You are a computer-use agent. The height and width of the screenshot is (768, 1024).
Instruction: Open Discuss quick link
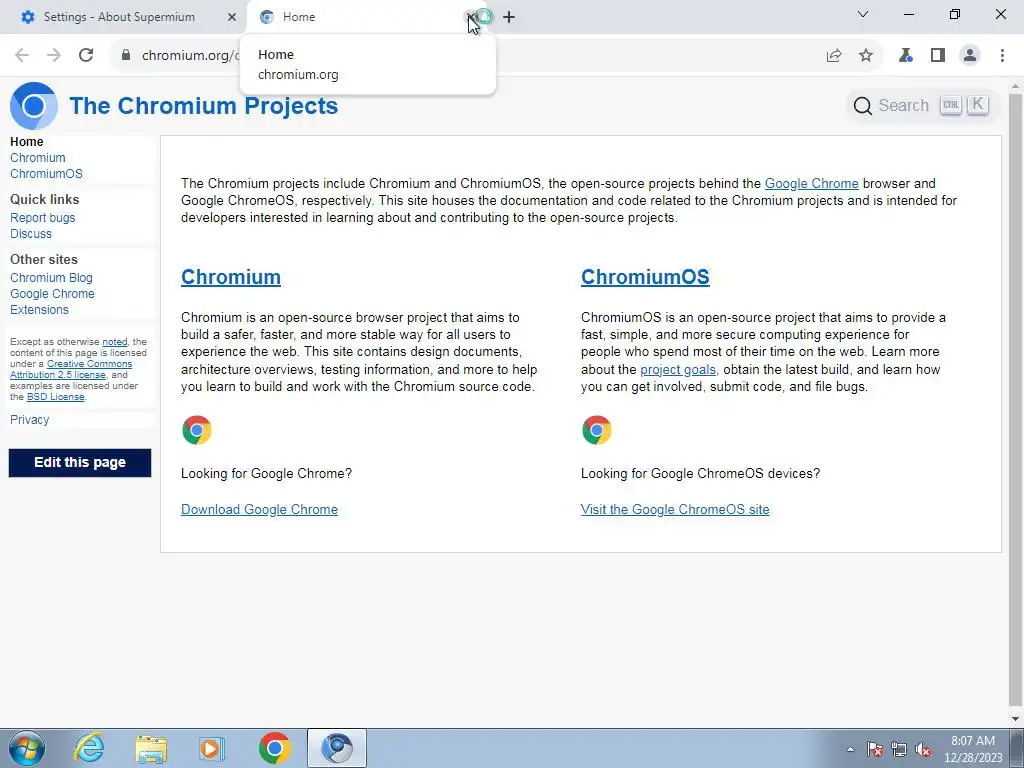(31, 234)
